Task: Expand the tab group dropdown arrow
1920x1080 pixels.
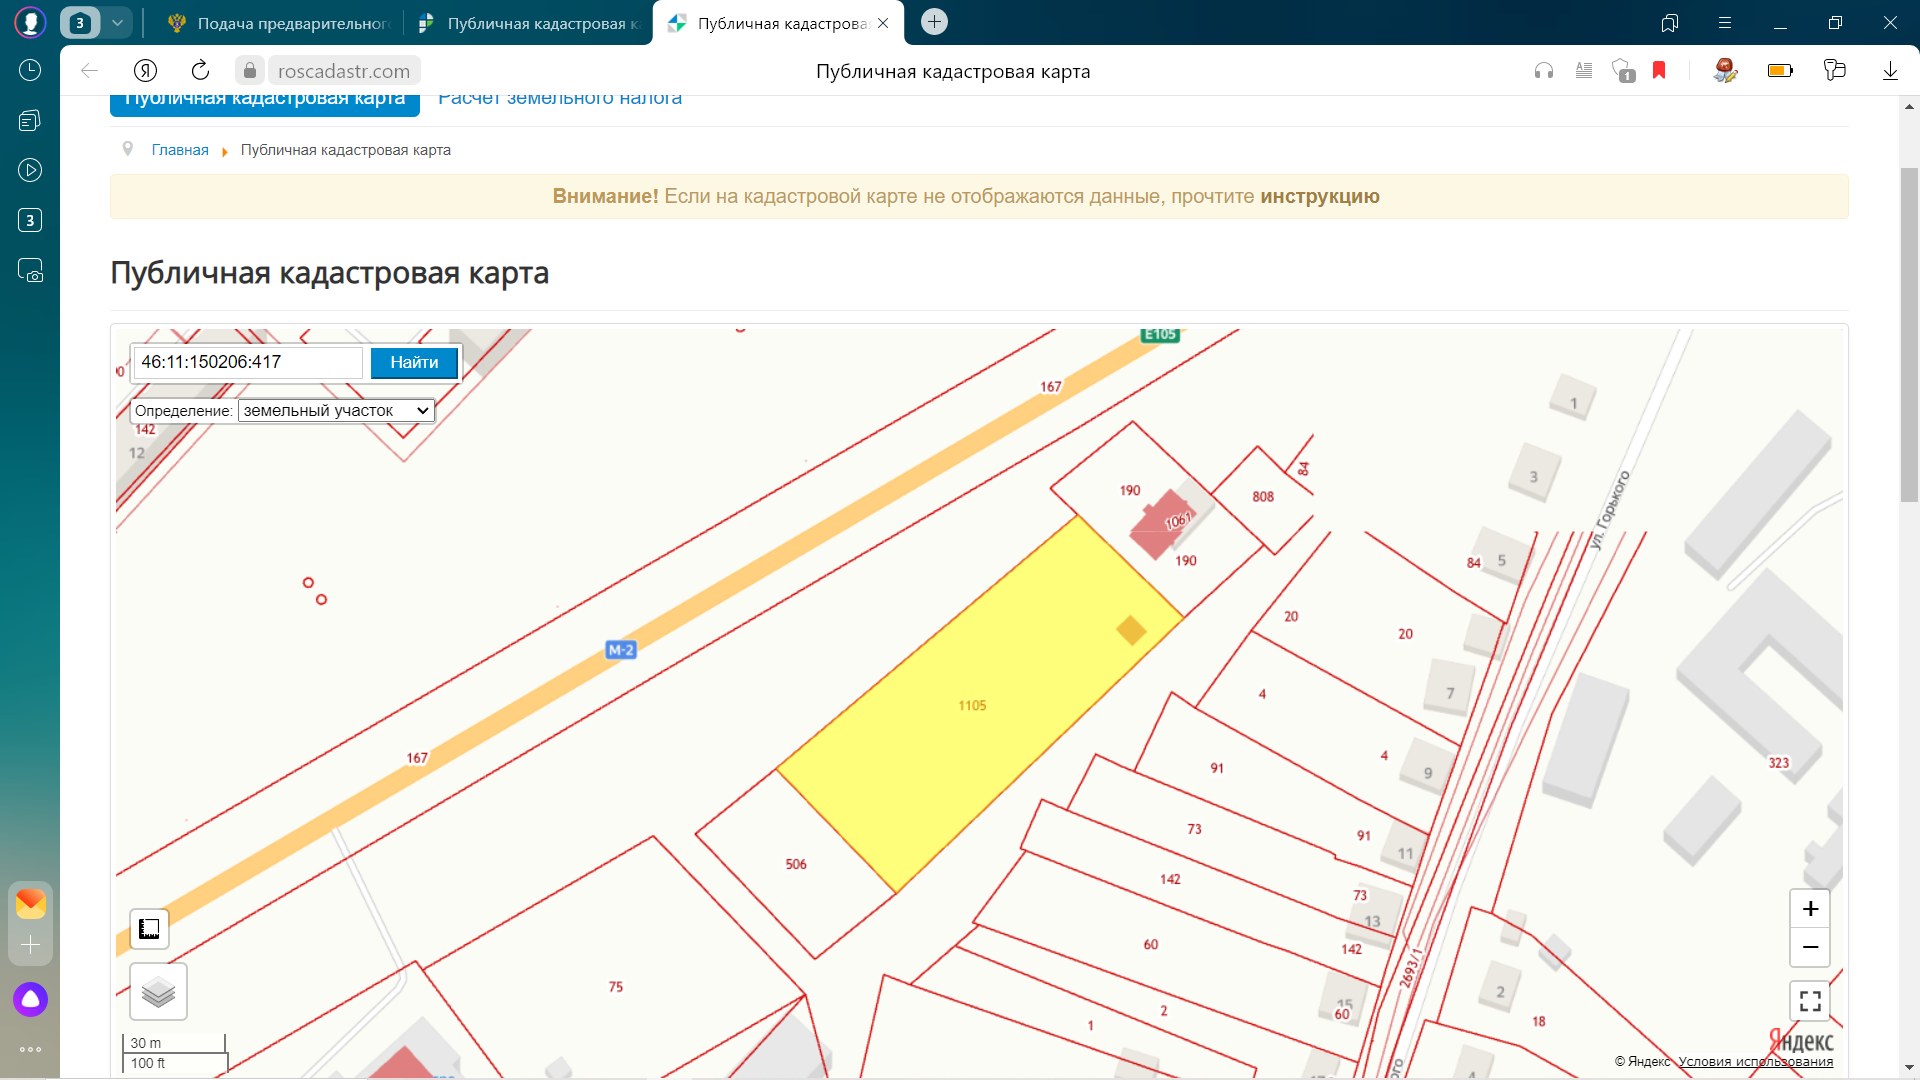Action: click(117, 23)
